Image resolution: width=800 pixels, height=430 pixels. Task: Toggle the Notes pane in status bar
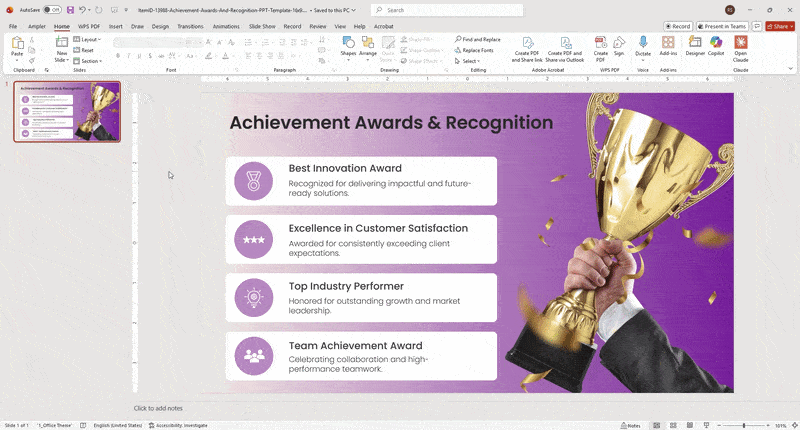coord(631,425)
